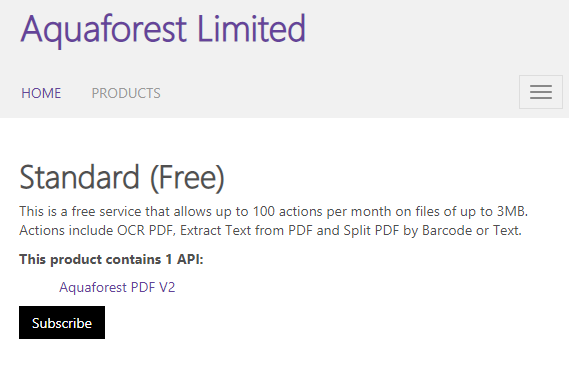
Task: Hit the black Subscribe button
Action: point(62,322)
